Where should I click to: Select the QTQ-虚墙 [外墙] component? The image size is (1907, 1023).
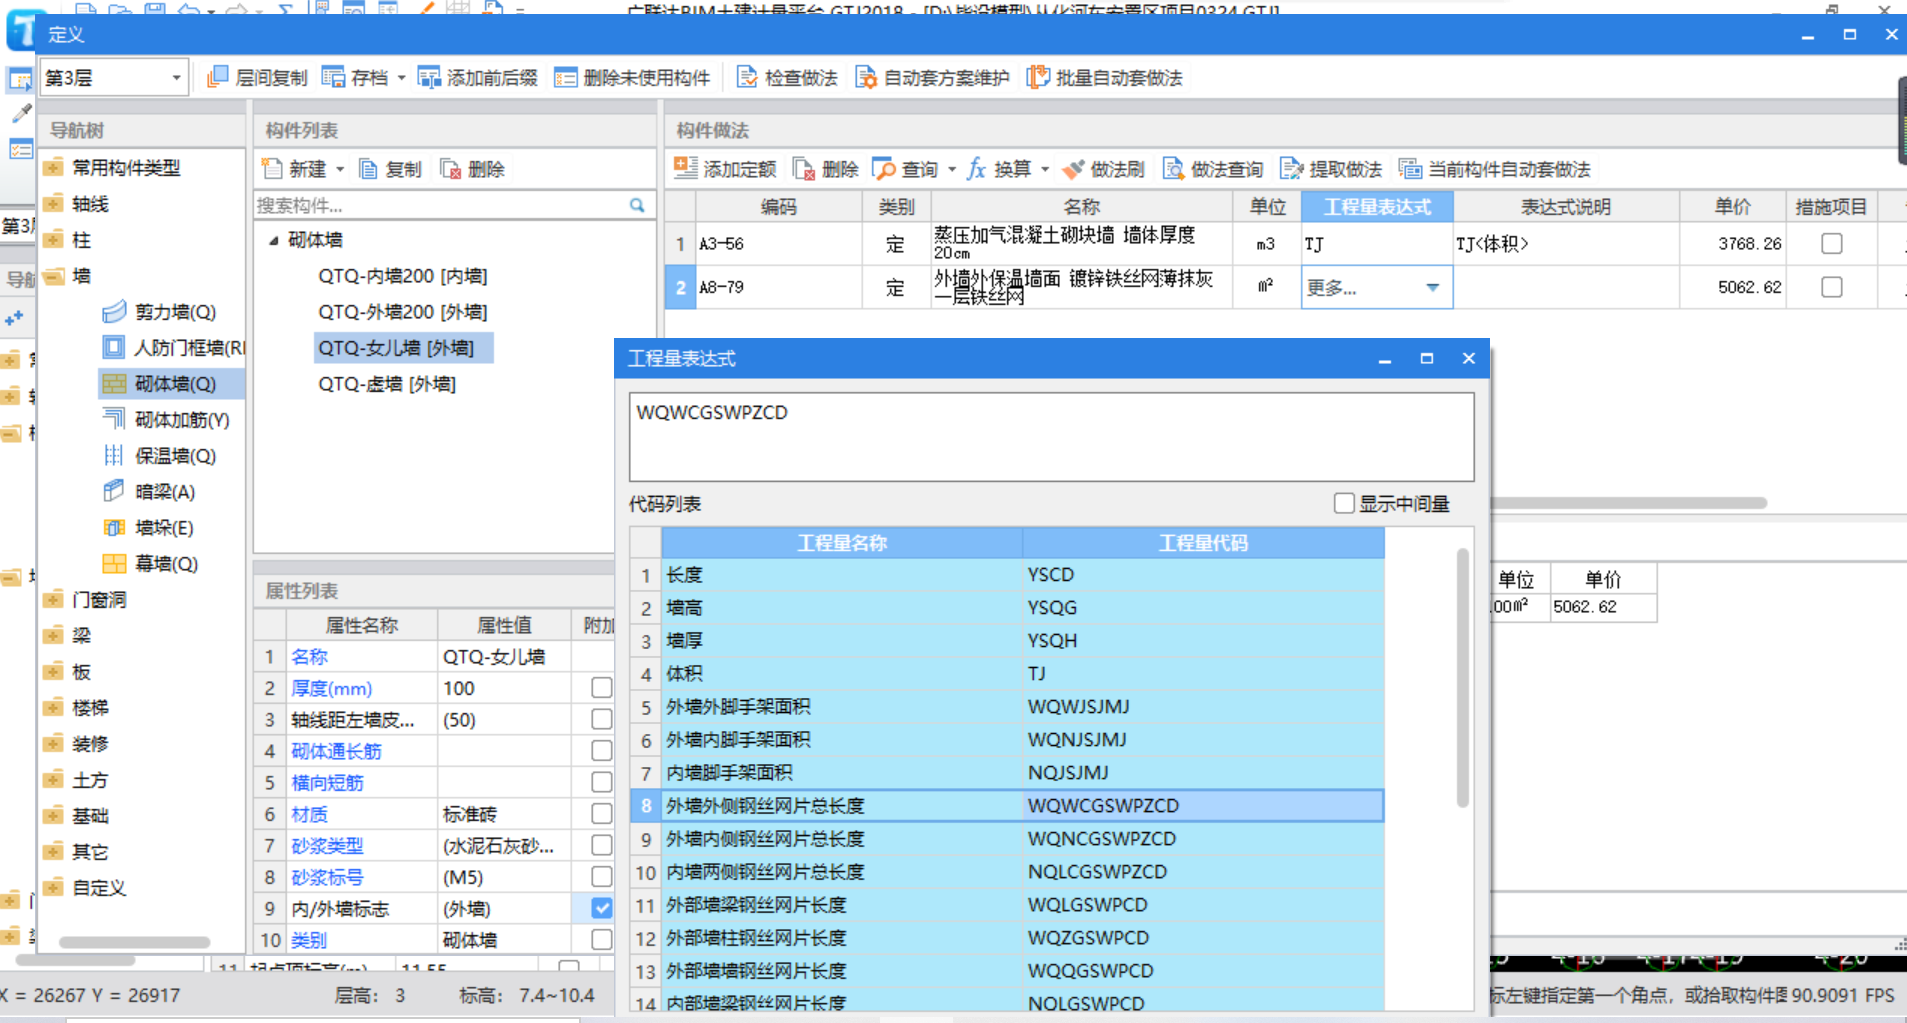(x=387, y=384)
